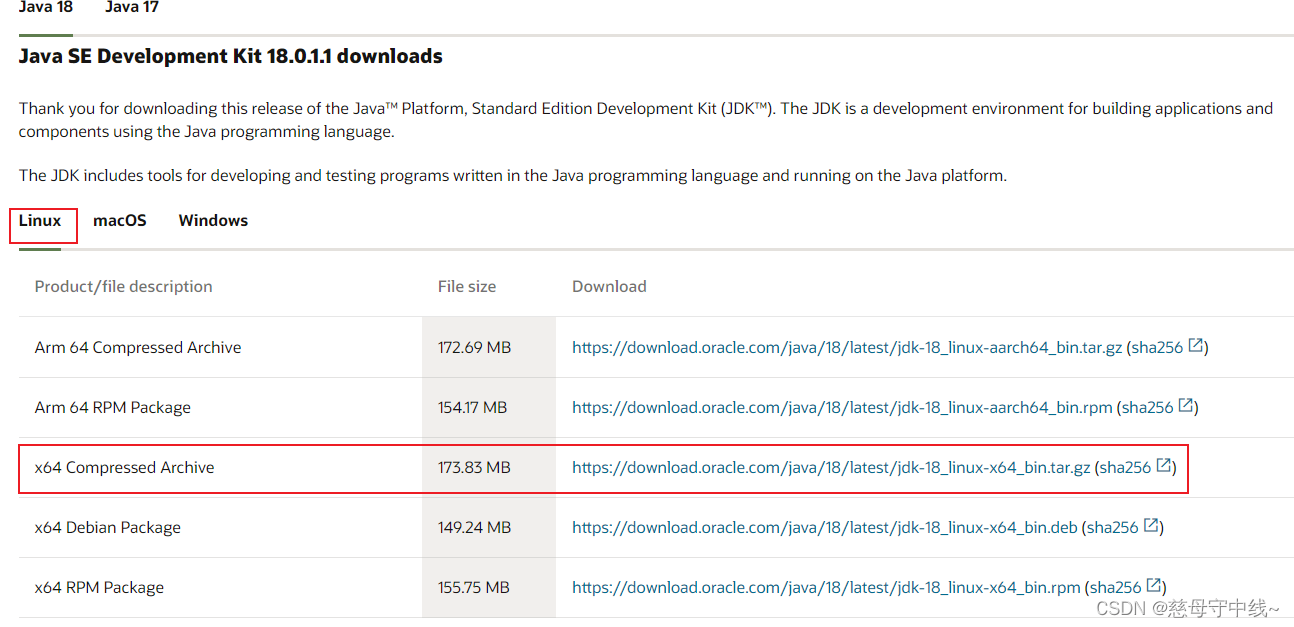Select the Java 18 tab

tap(45, 8)
